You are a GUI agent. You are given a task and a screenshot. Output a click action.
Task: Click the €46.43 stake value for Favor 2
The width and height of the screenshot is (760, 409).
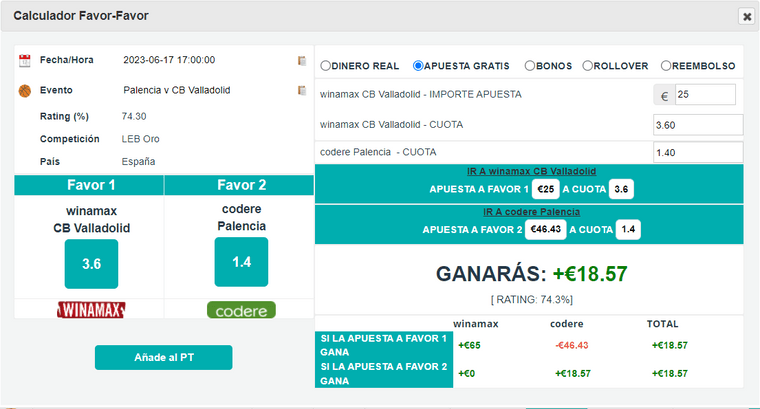click(x=545, y=230)
